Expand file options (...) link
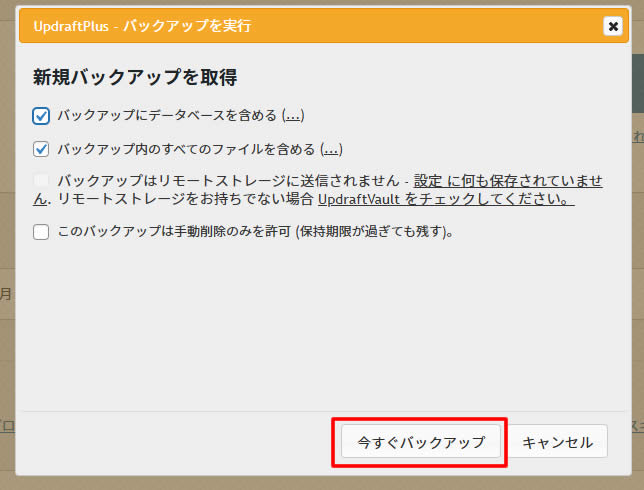Screen dimensions: 644x490 331,149
